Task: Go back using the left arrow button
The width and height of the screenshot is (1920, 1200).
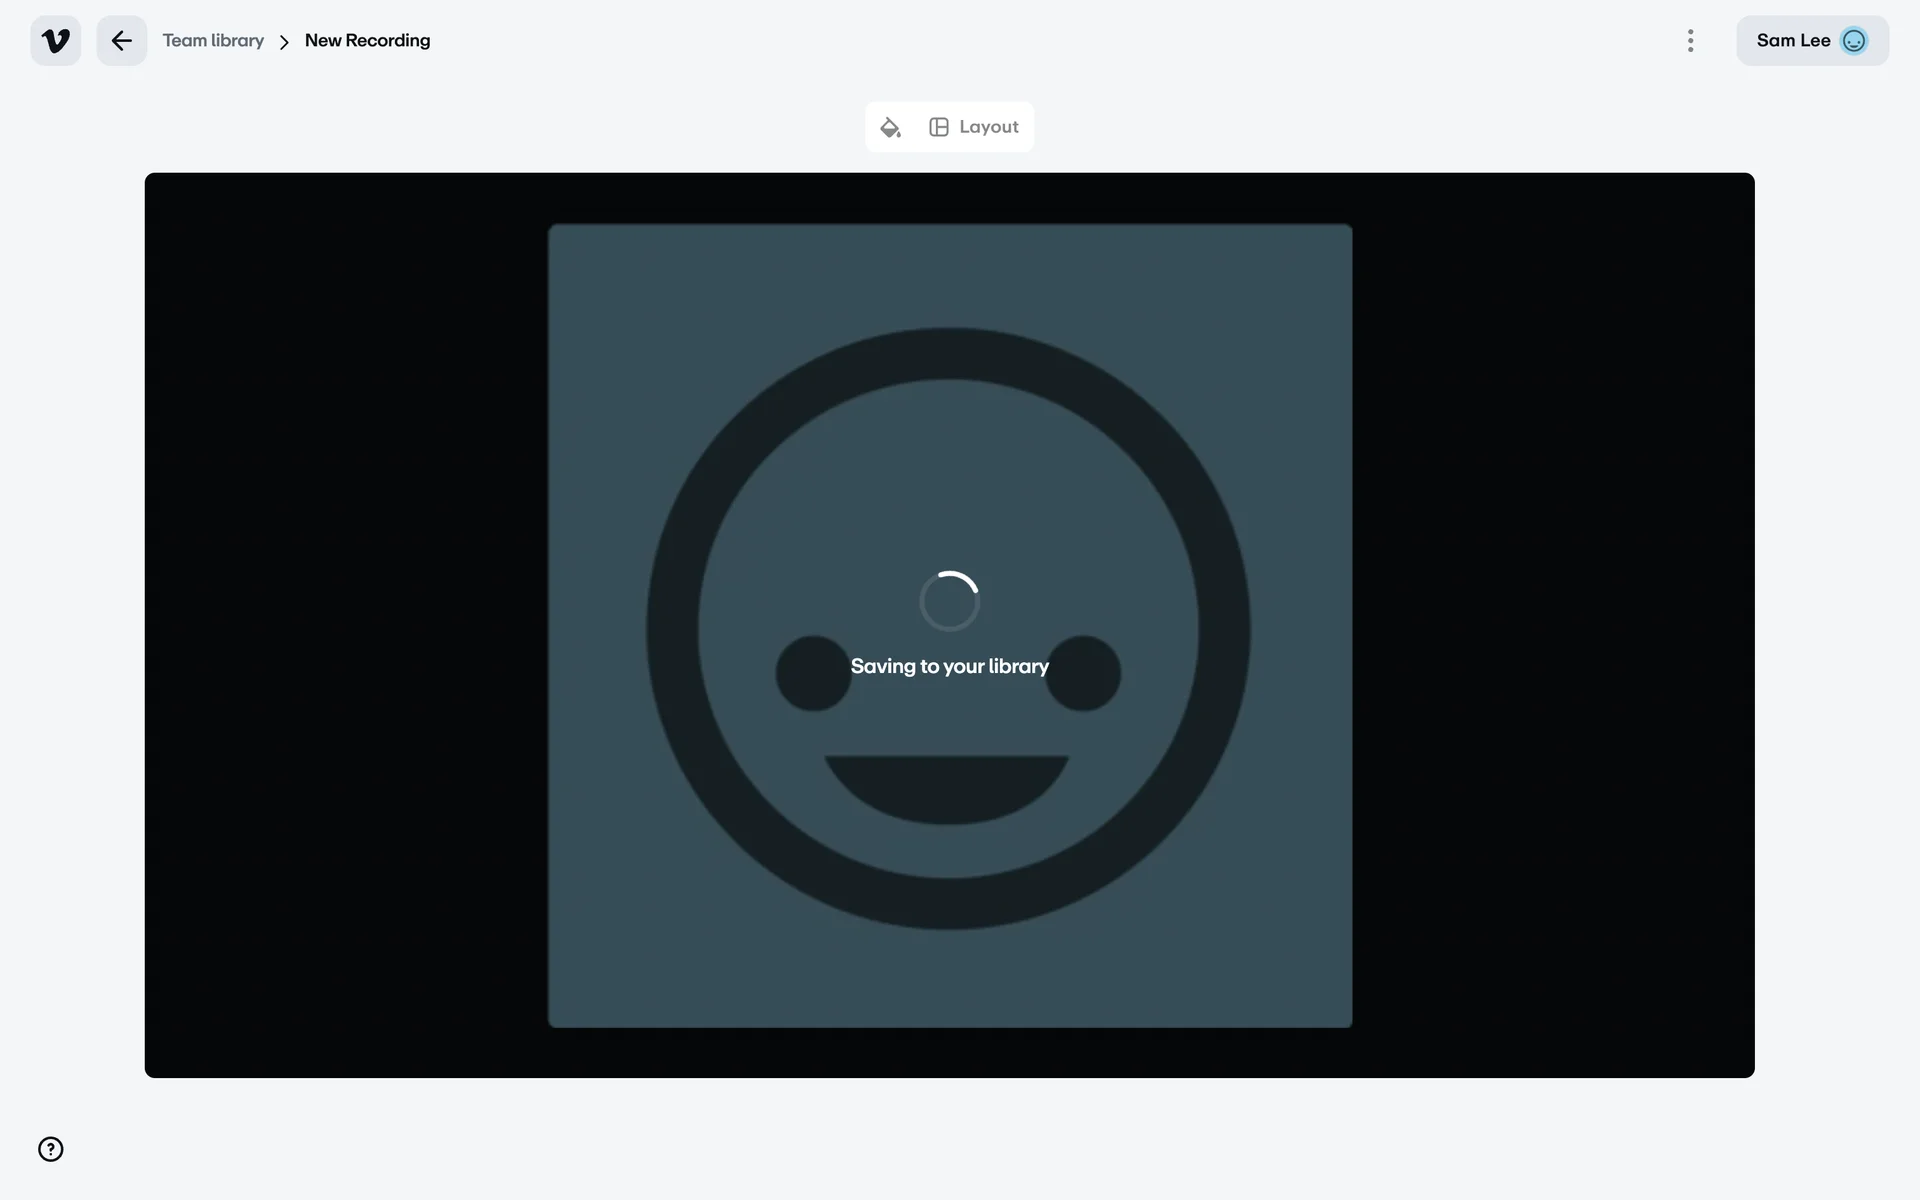Action: [121, 41]
